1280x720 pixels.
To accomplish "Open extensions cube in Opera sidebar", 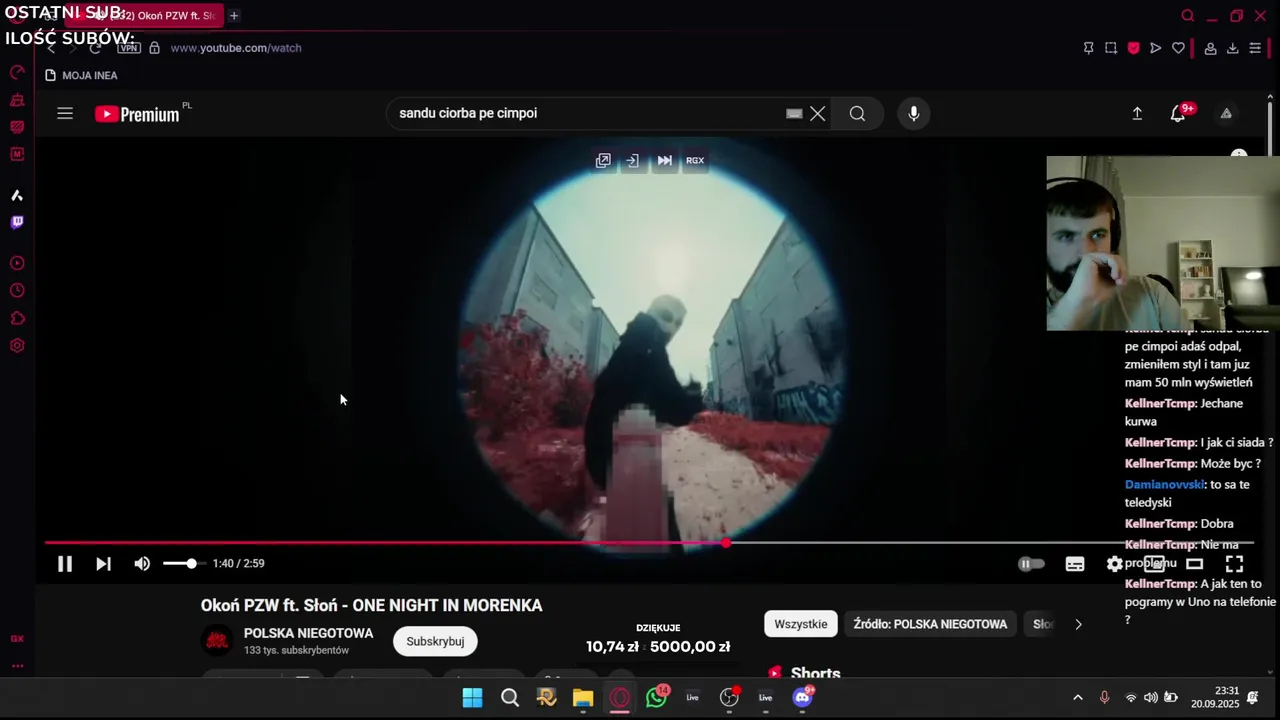I will [17, 319].
